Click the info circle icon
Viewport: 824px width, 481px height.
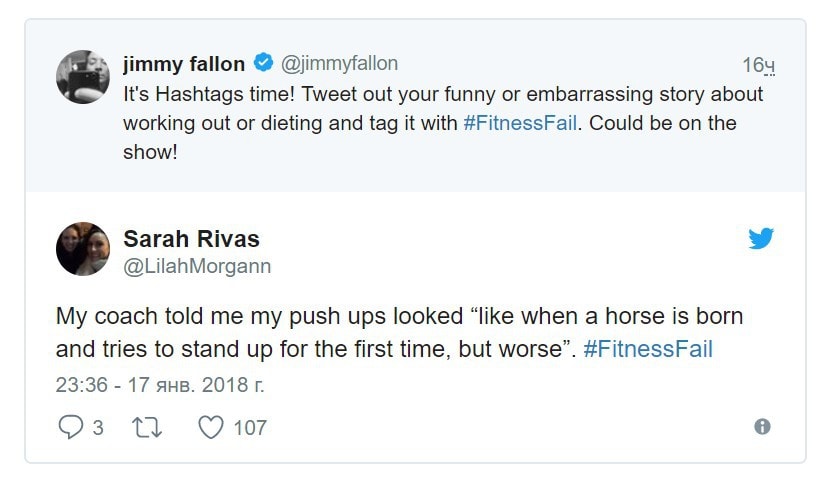pos(762,426)
